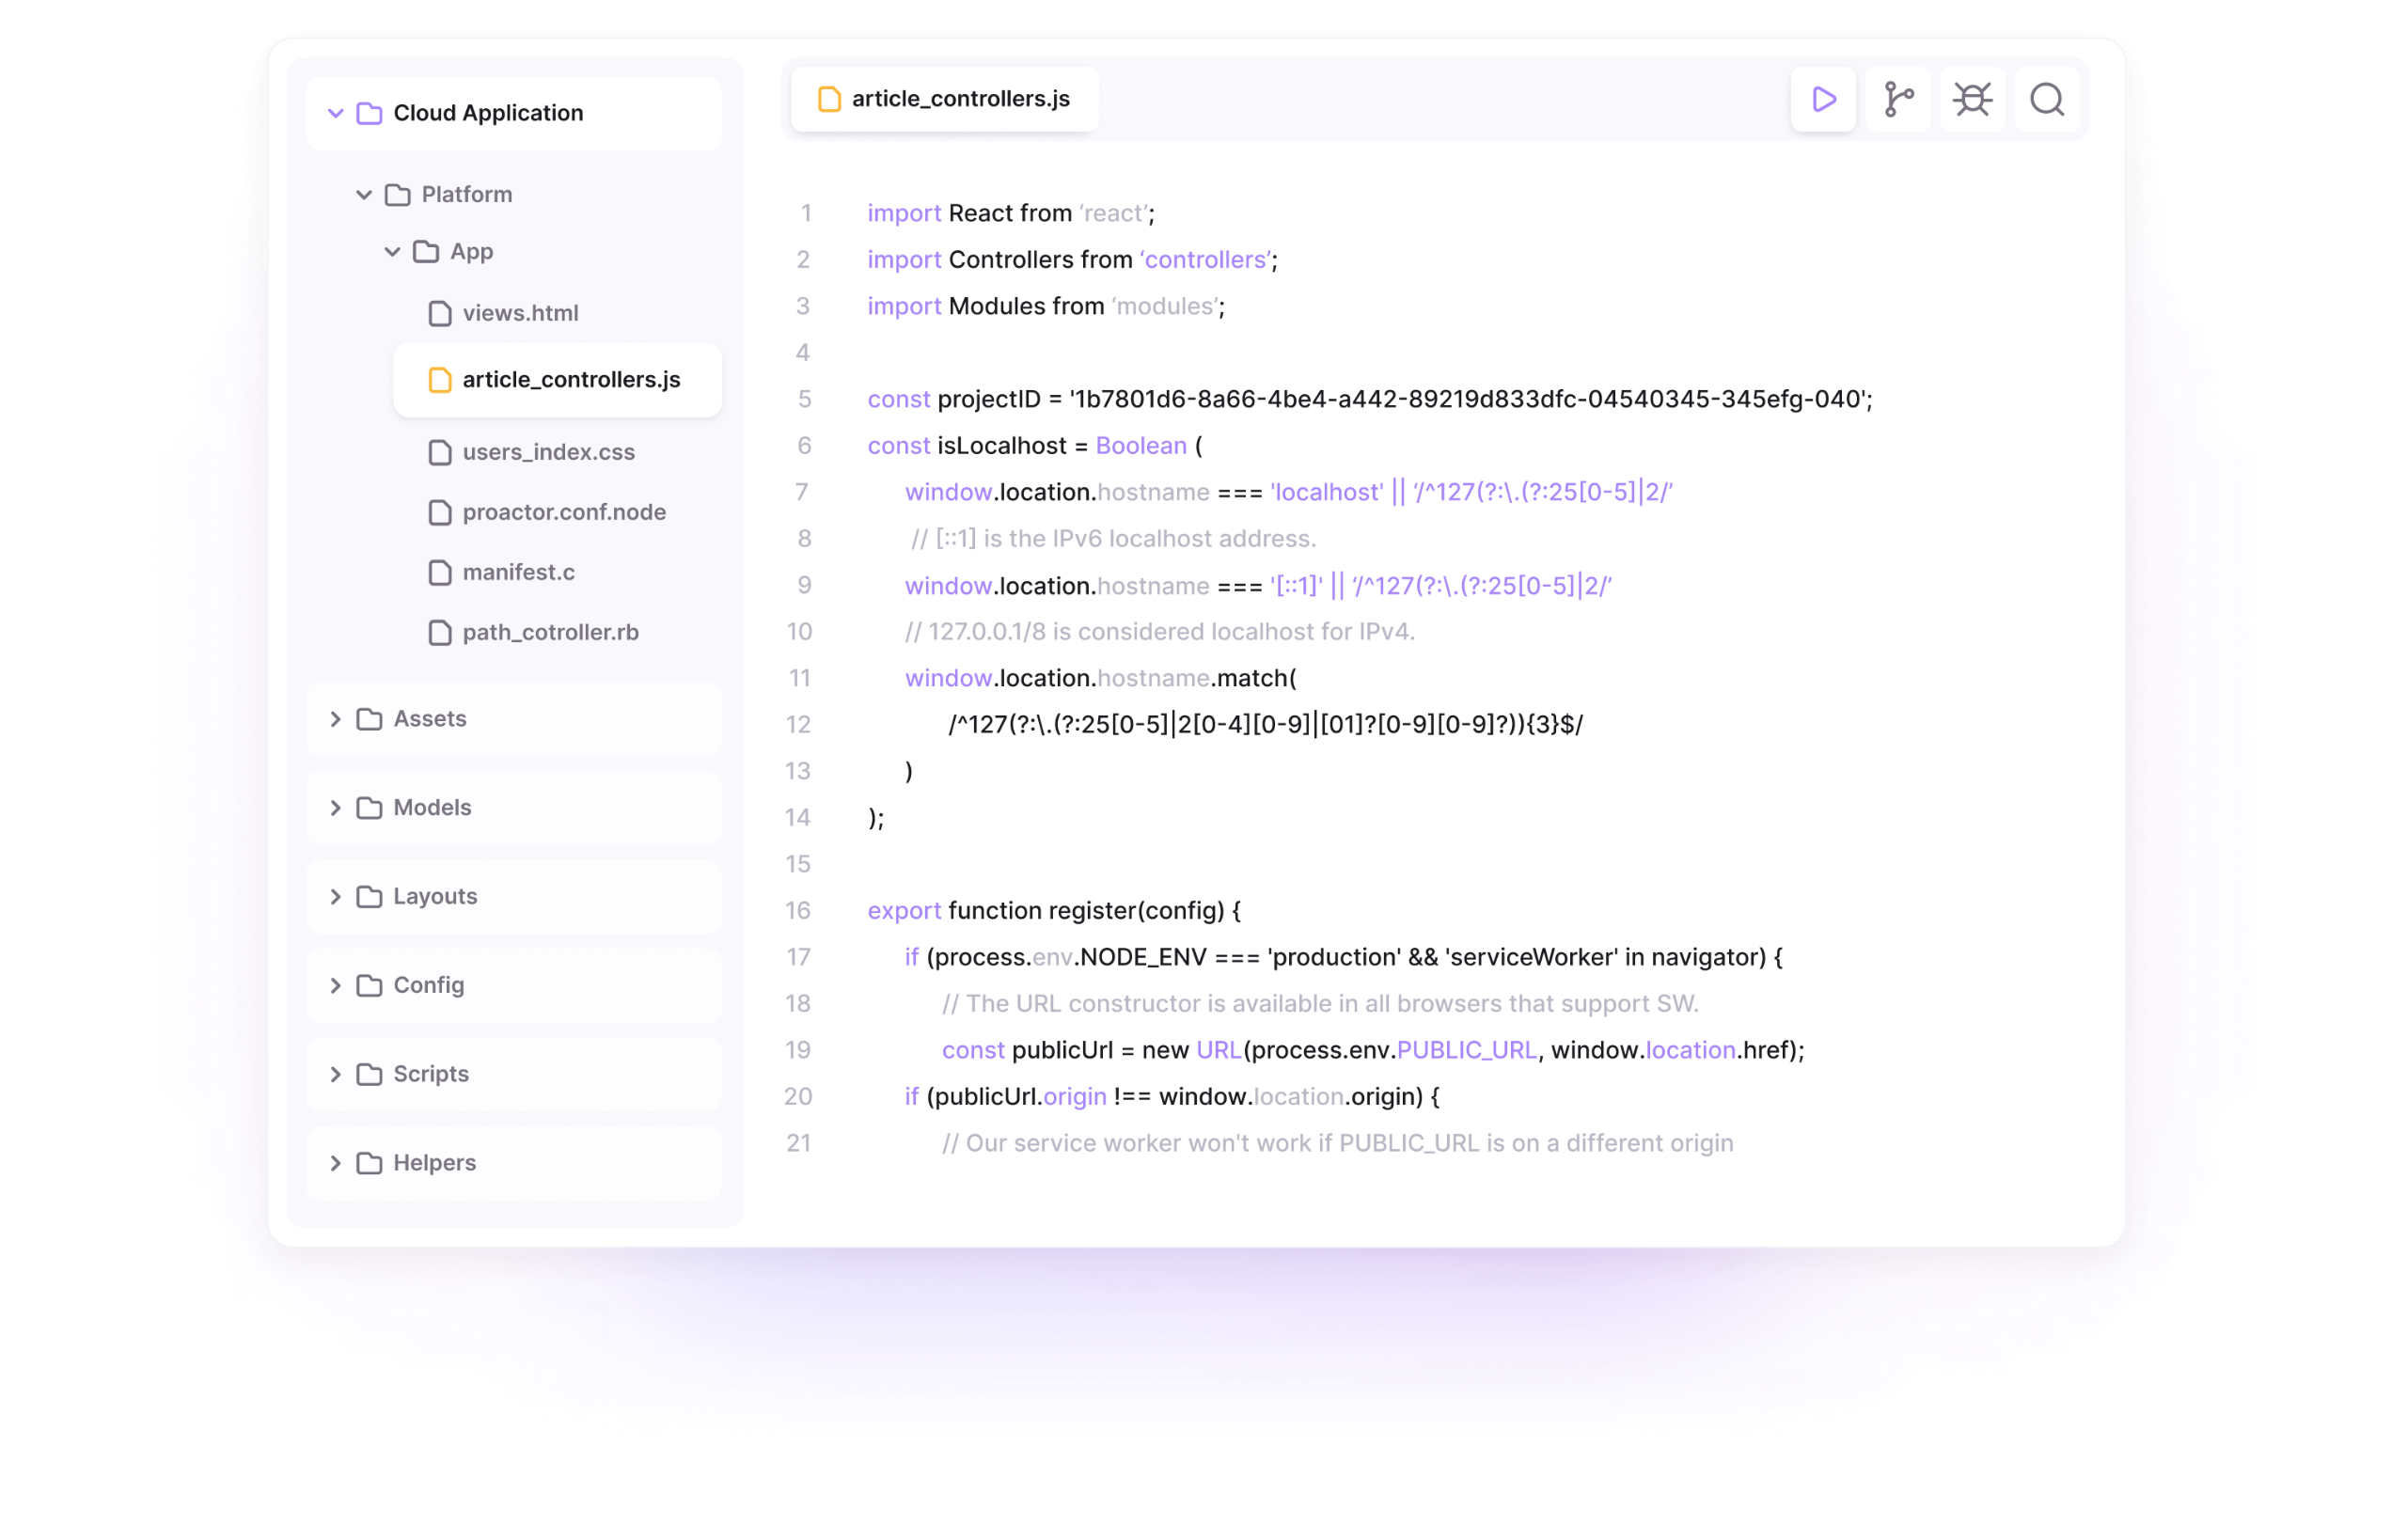Expand the Models folder
This screenshot has height=1540, width=2407.
[336, 808]
